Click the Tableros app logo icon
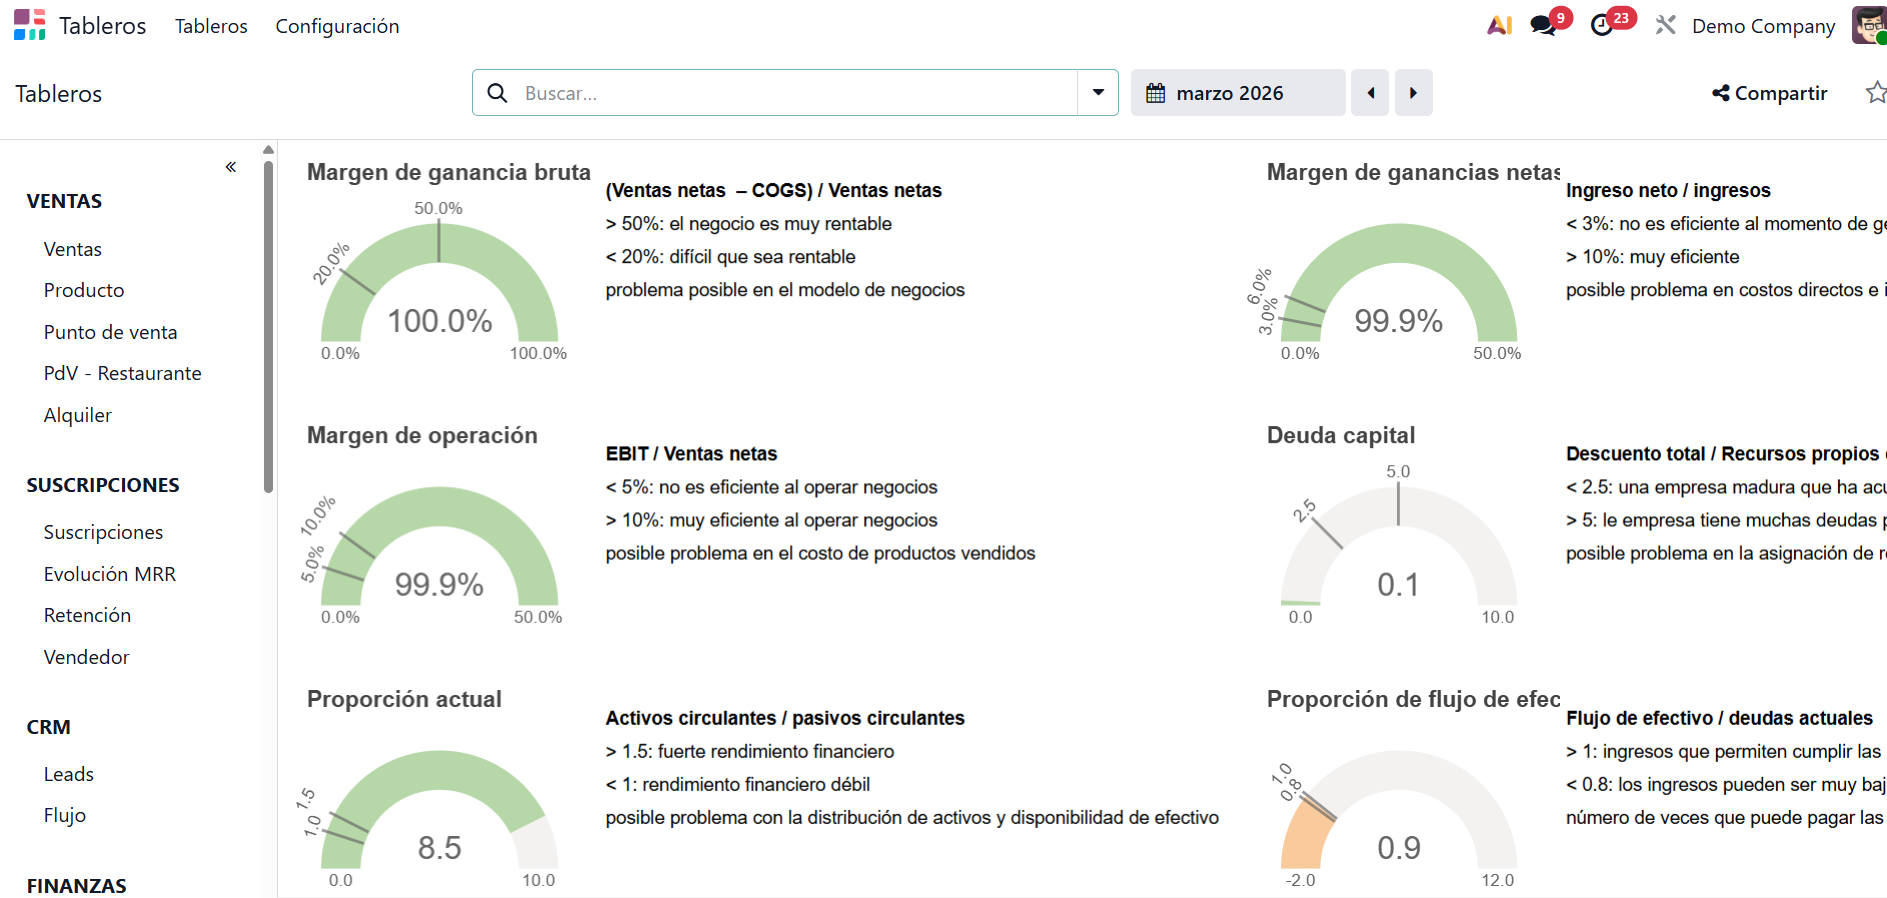The image size is (1887, 898). tap(29, 25)
